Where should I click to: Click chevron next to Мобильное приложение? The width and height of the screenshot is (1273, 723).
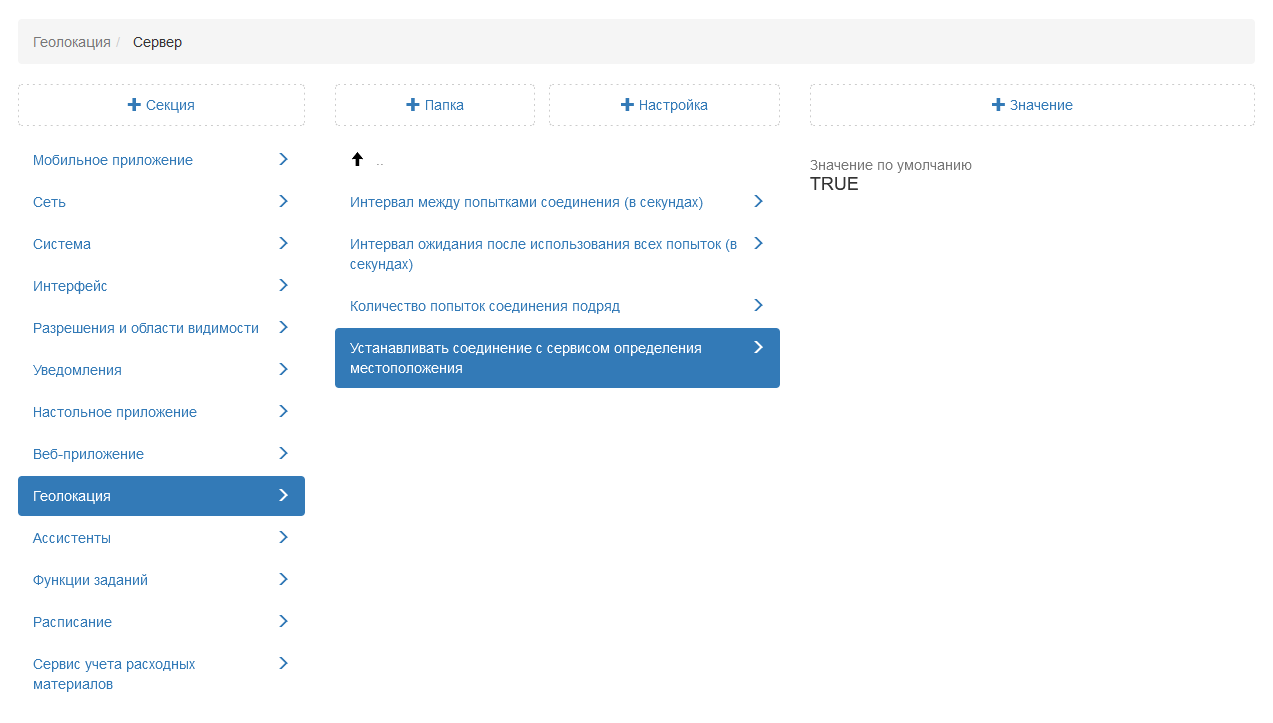(283, 159)
